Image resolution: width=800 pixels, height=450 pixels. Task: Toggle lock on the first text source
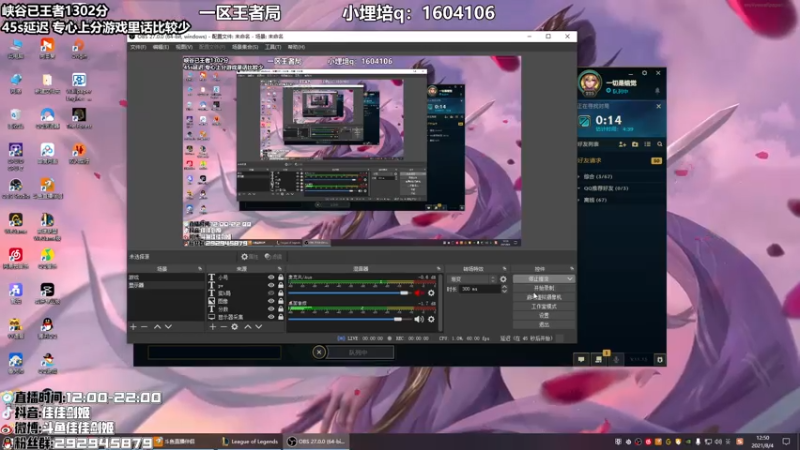[x=281, y=278]
